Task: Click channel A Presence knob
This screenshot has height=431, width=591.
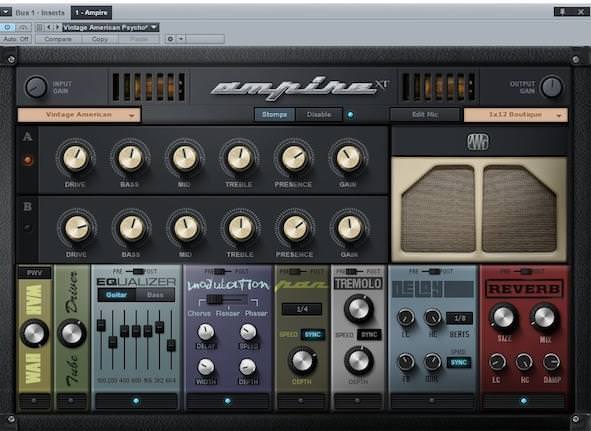Action: 294,158
